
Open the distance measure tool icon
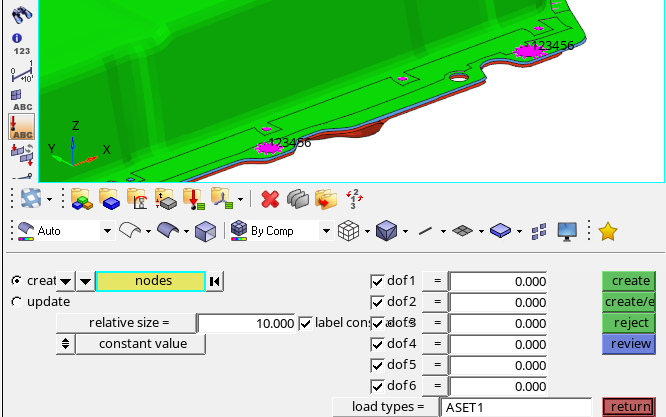(22, 71)
